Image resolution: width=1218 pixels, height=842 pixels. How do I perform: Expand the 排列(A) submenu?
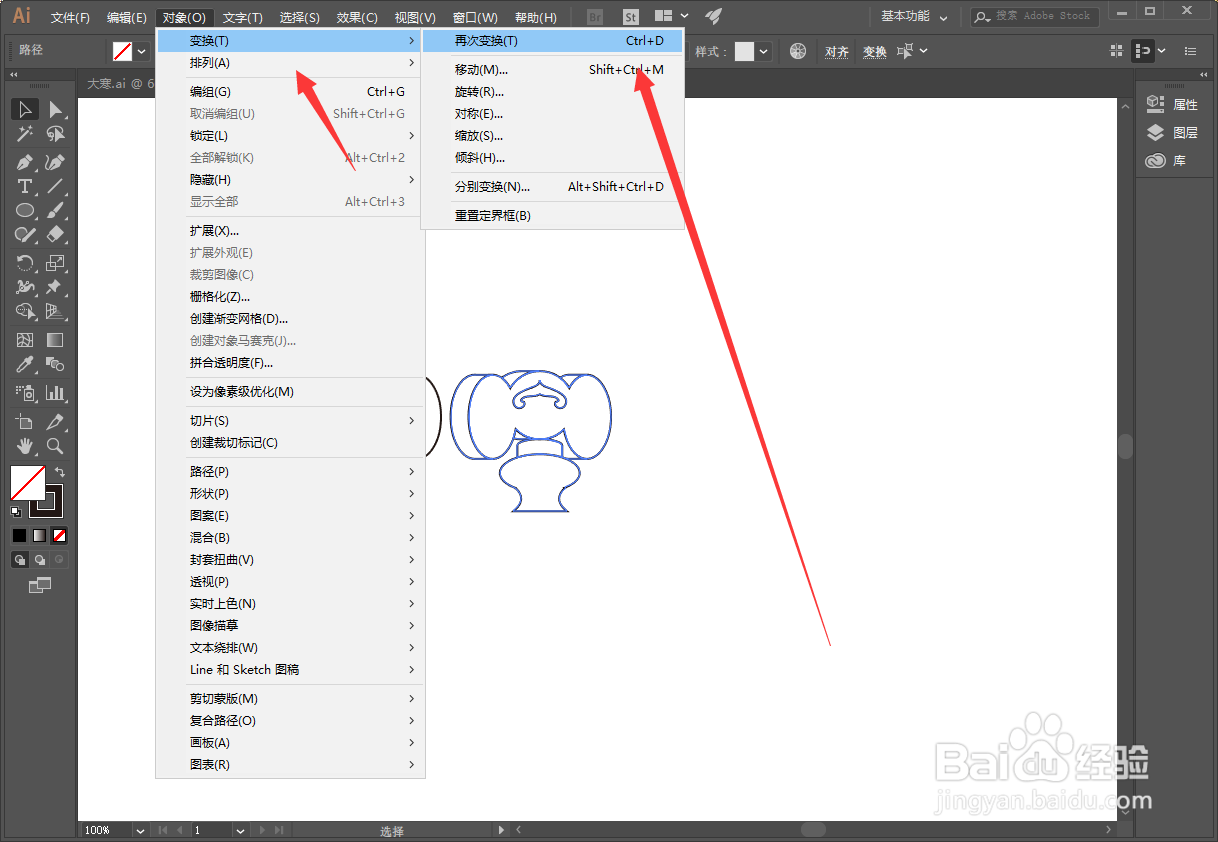(x=290, y=63)
